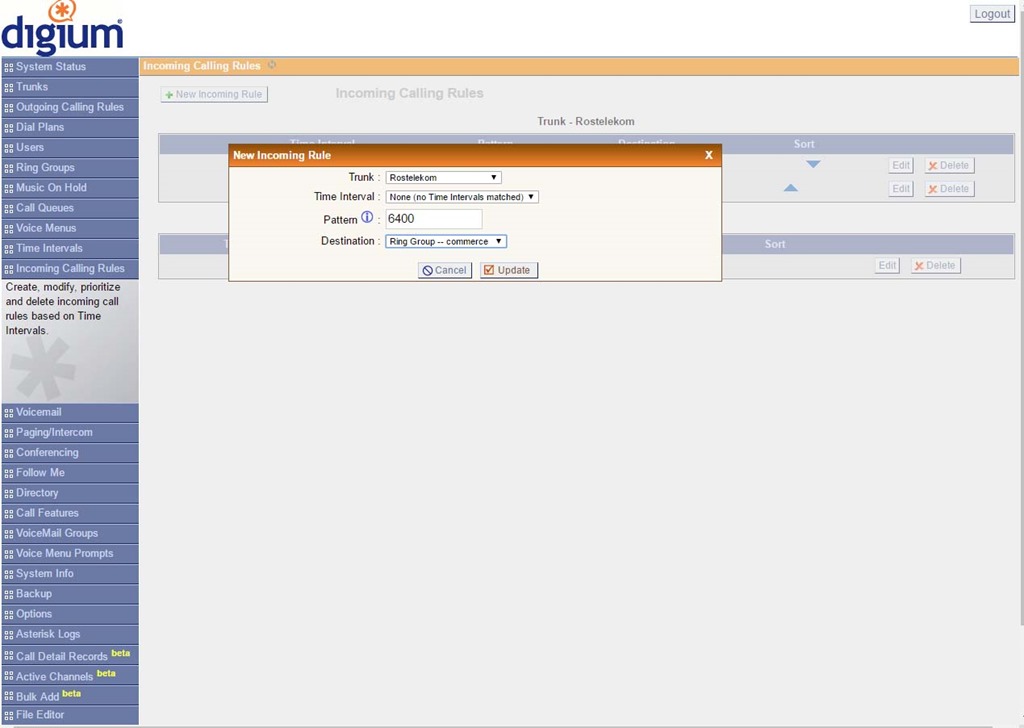Open Voice Menus page

click(70, 229)
